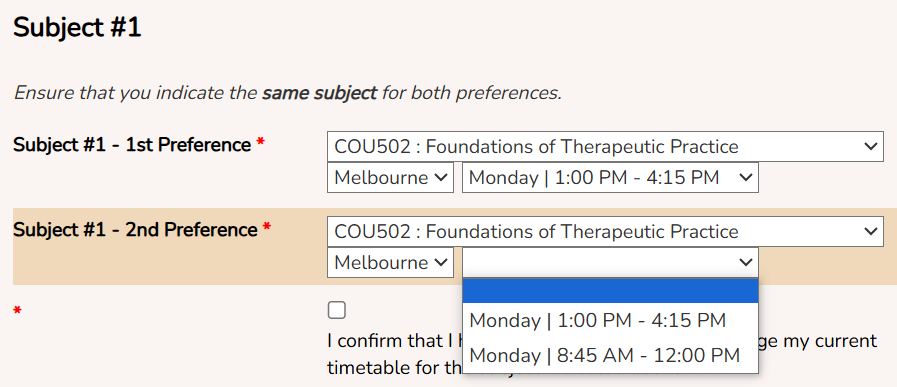Viewport: 897px width, 387px height.
Task: Tick the confirmation checkbox
Action: point(336,310)
